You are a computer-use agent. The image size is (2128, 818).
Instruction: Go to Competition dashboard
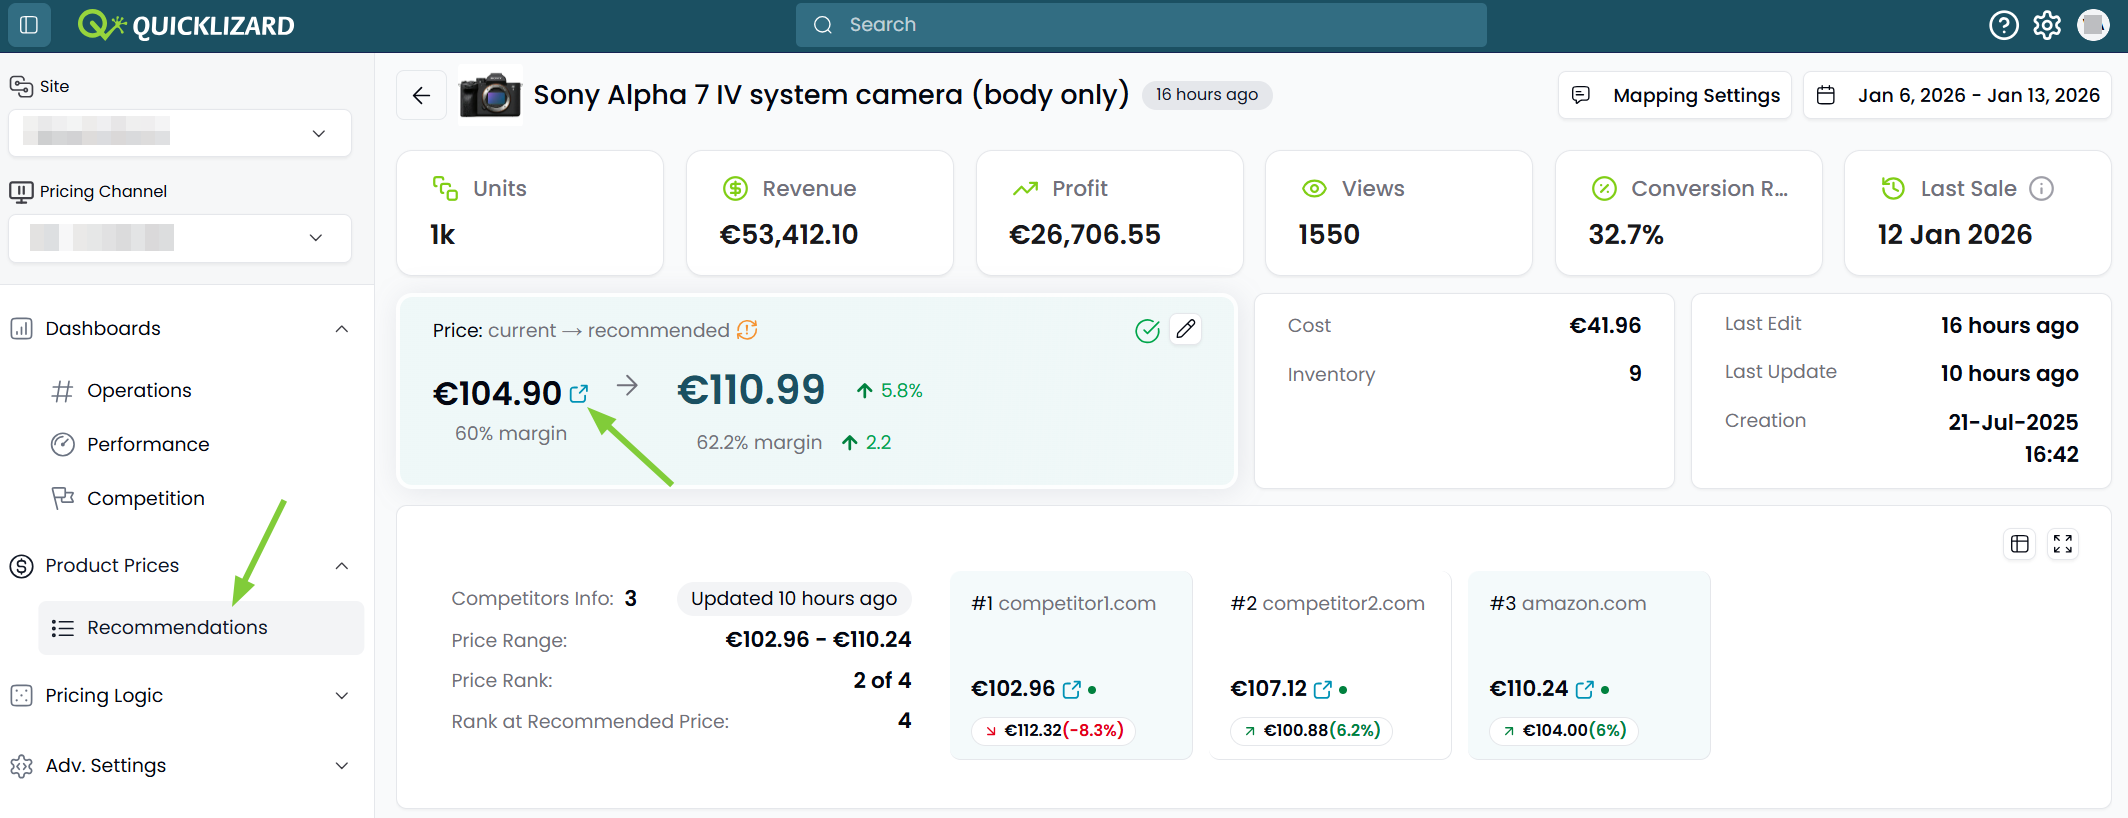145,498
